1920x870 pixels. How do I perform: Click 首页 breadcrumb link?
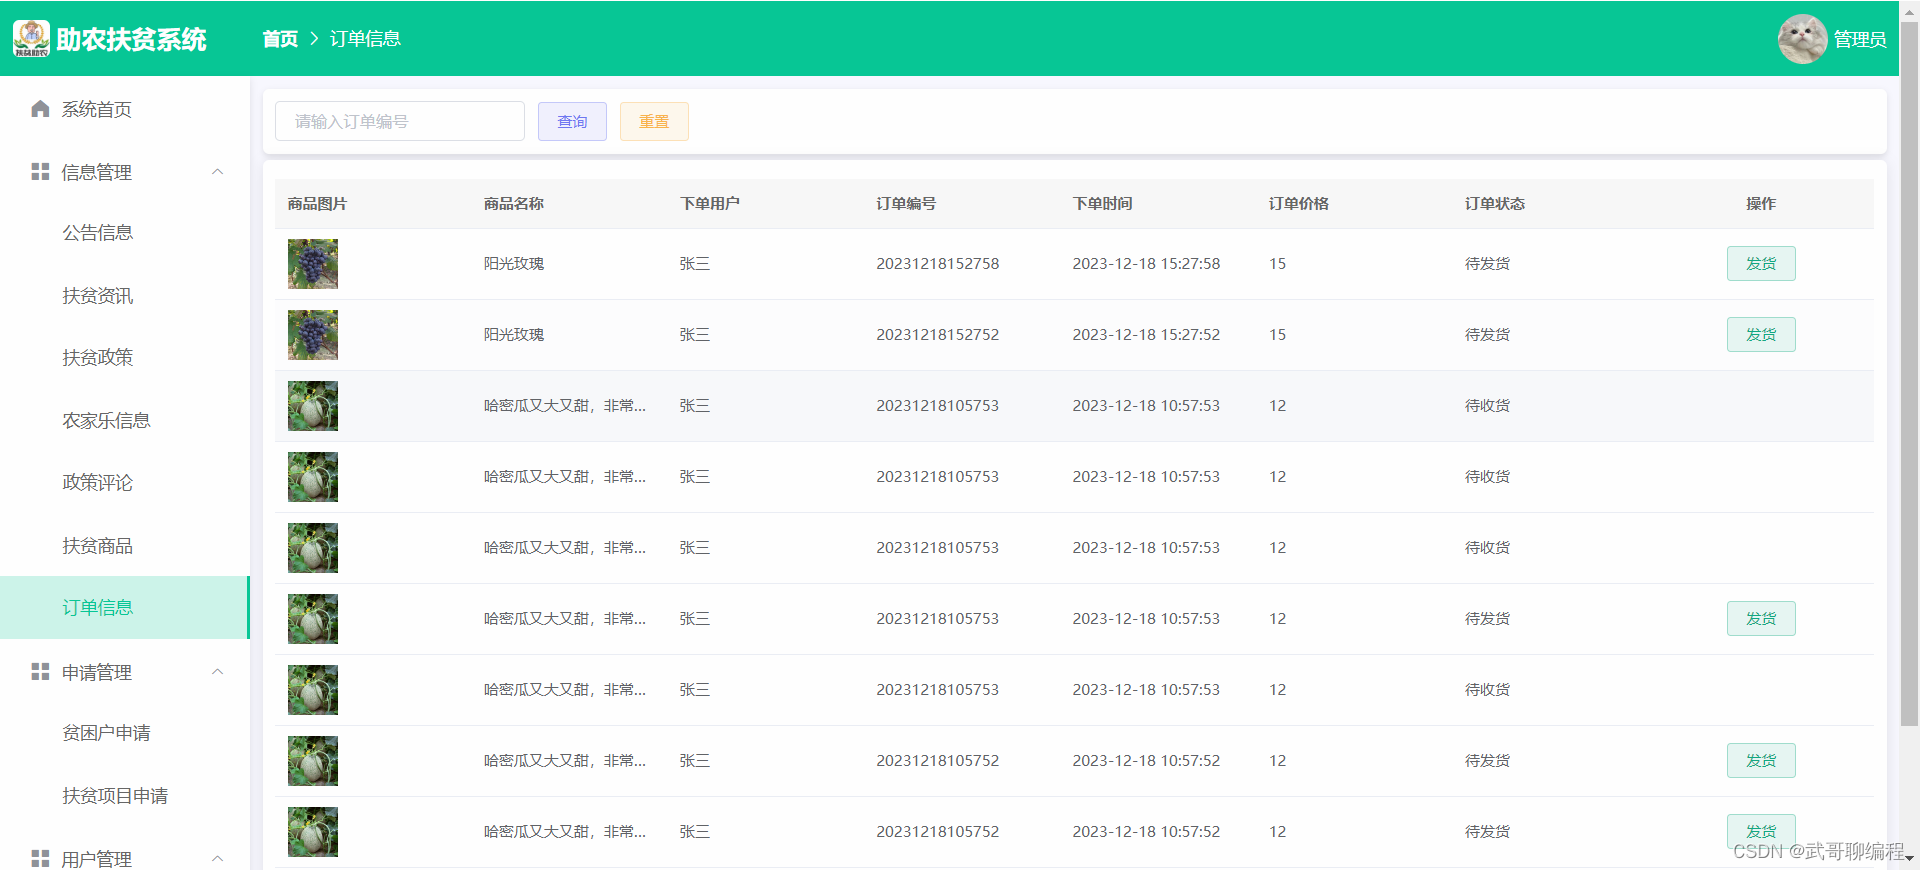pyautogui.click(x=280, y=39)
